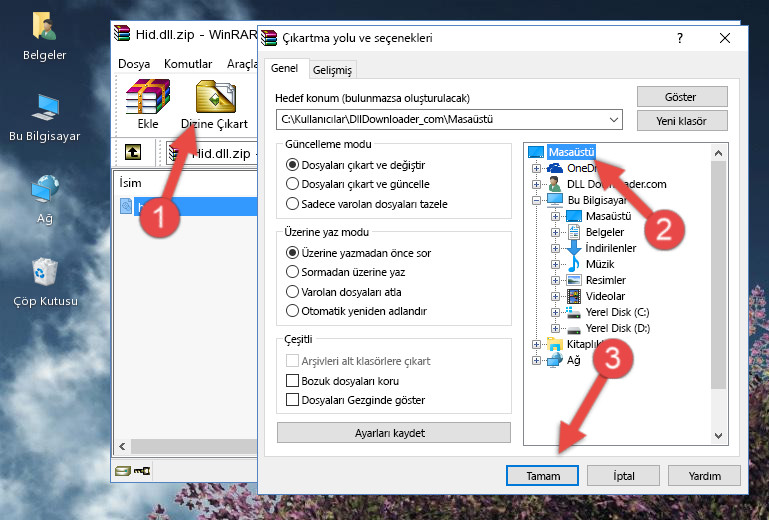Viewport: 769px width, 520px height.
Task: Expand Belgeler node in folder tree
Action: pyautogui.click(x=555, y=233)
